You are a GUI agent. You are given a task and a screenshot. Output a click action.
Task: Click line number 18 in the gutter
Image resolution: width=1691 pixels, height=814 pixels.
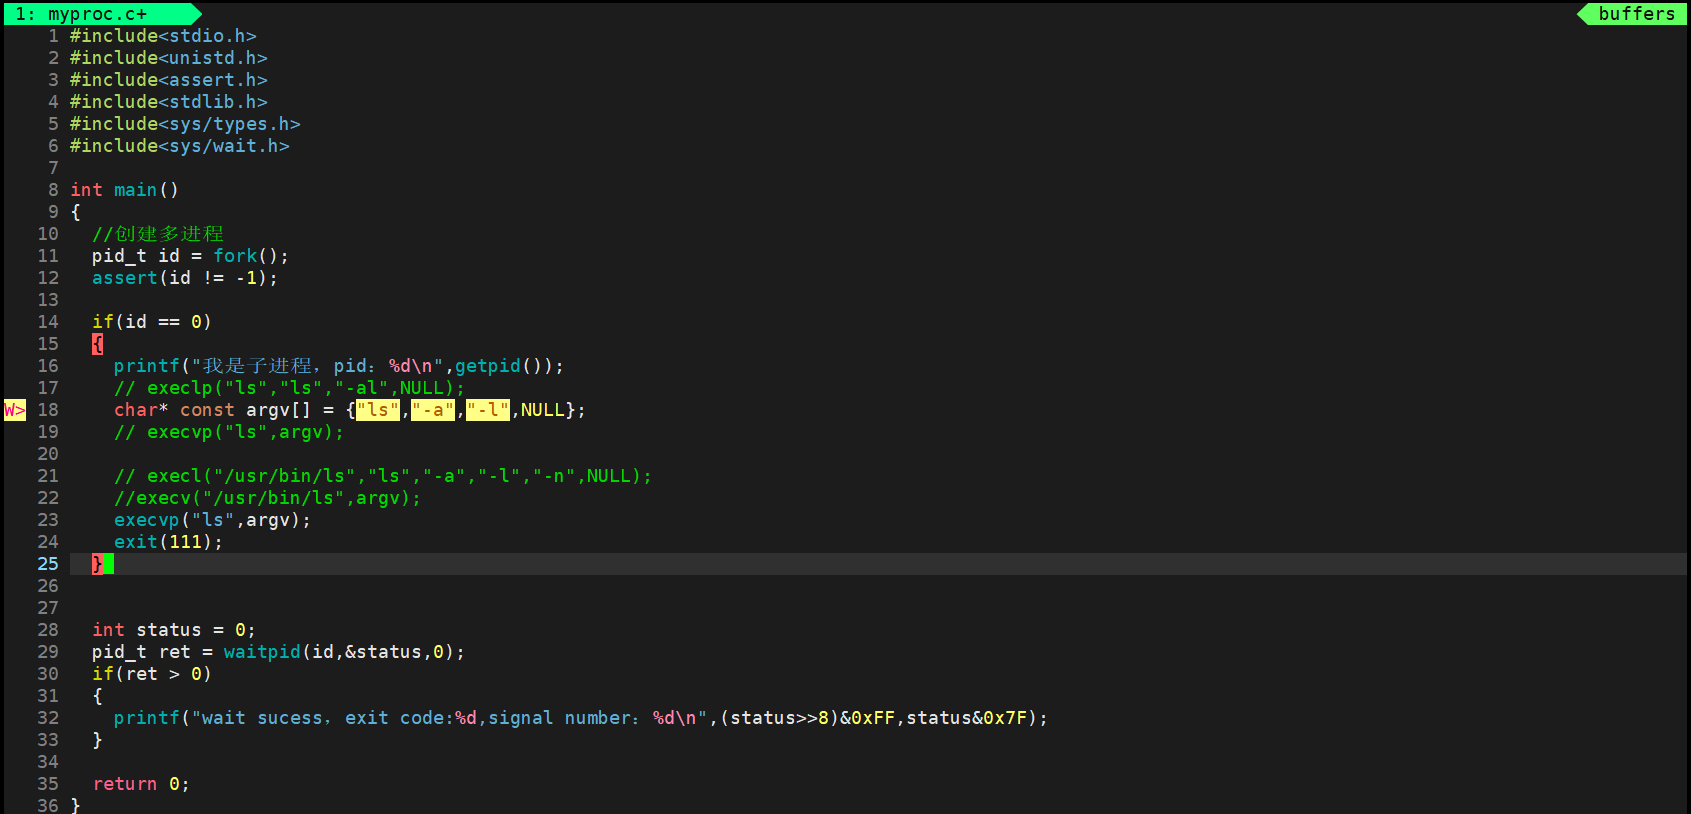click(x=48, y=410)
